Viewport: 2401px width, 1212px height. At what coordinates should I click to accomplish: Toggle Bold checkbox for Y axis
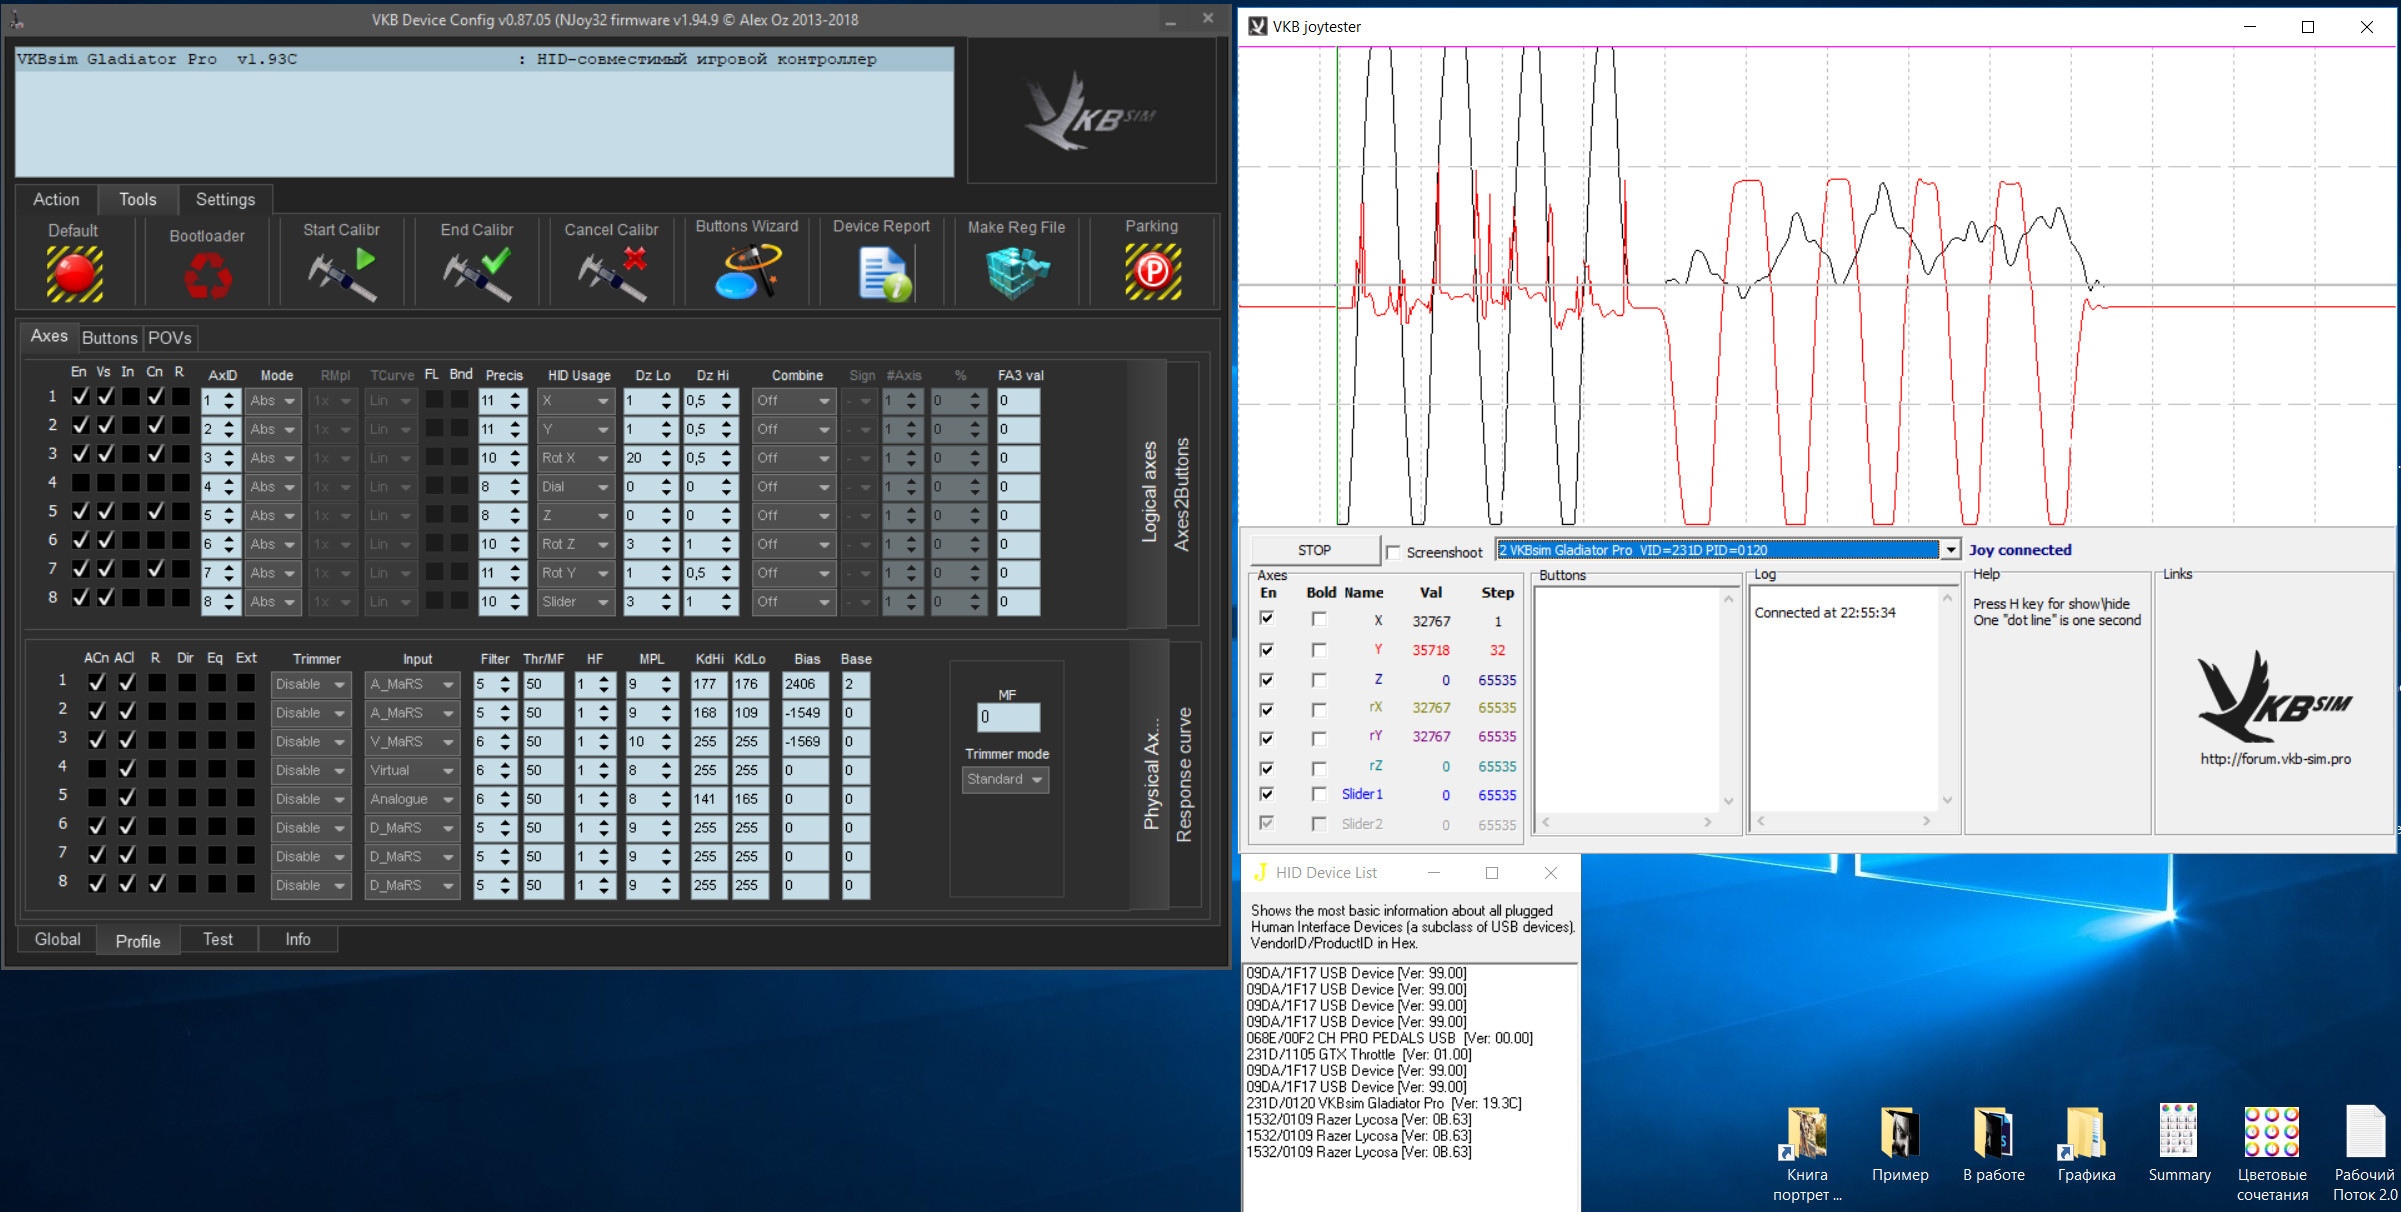tap(1319, 650)
